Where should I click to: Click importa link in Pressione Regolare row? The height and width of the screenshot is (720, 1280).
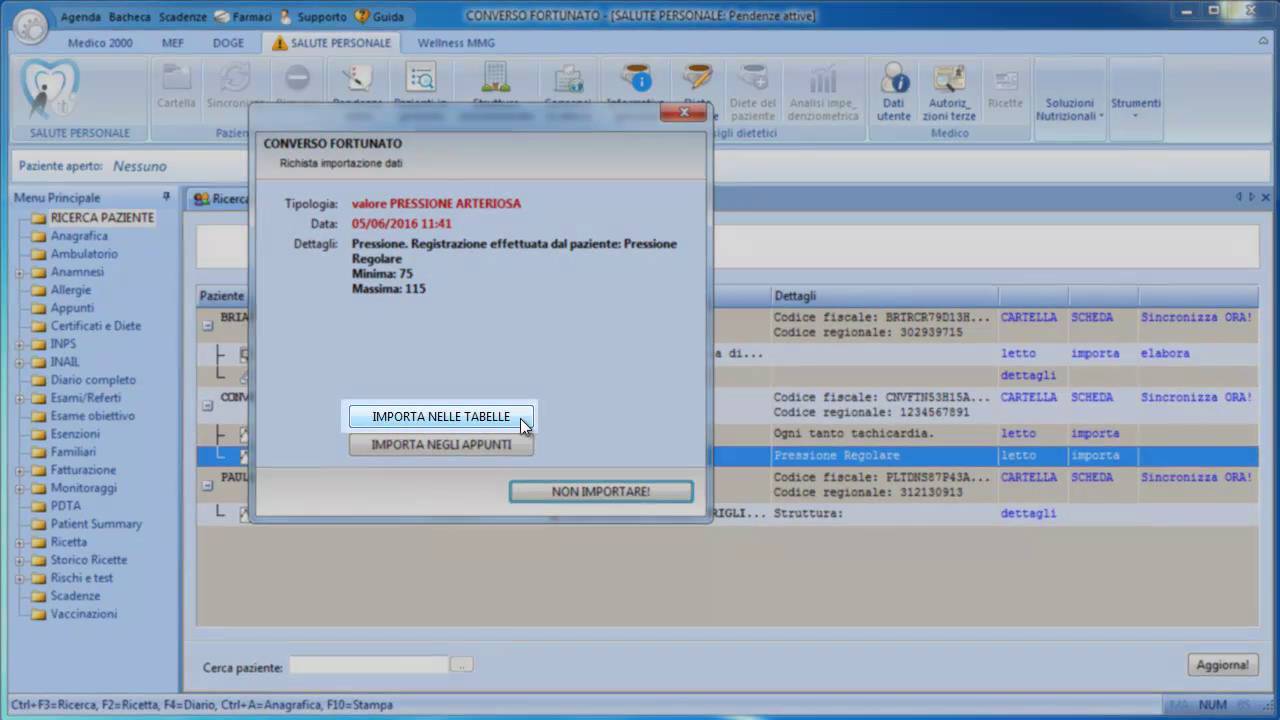(1095, 455)
